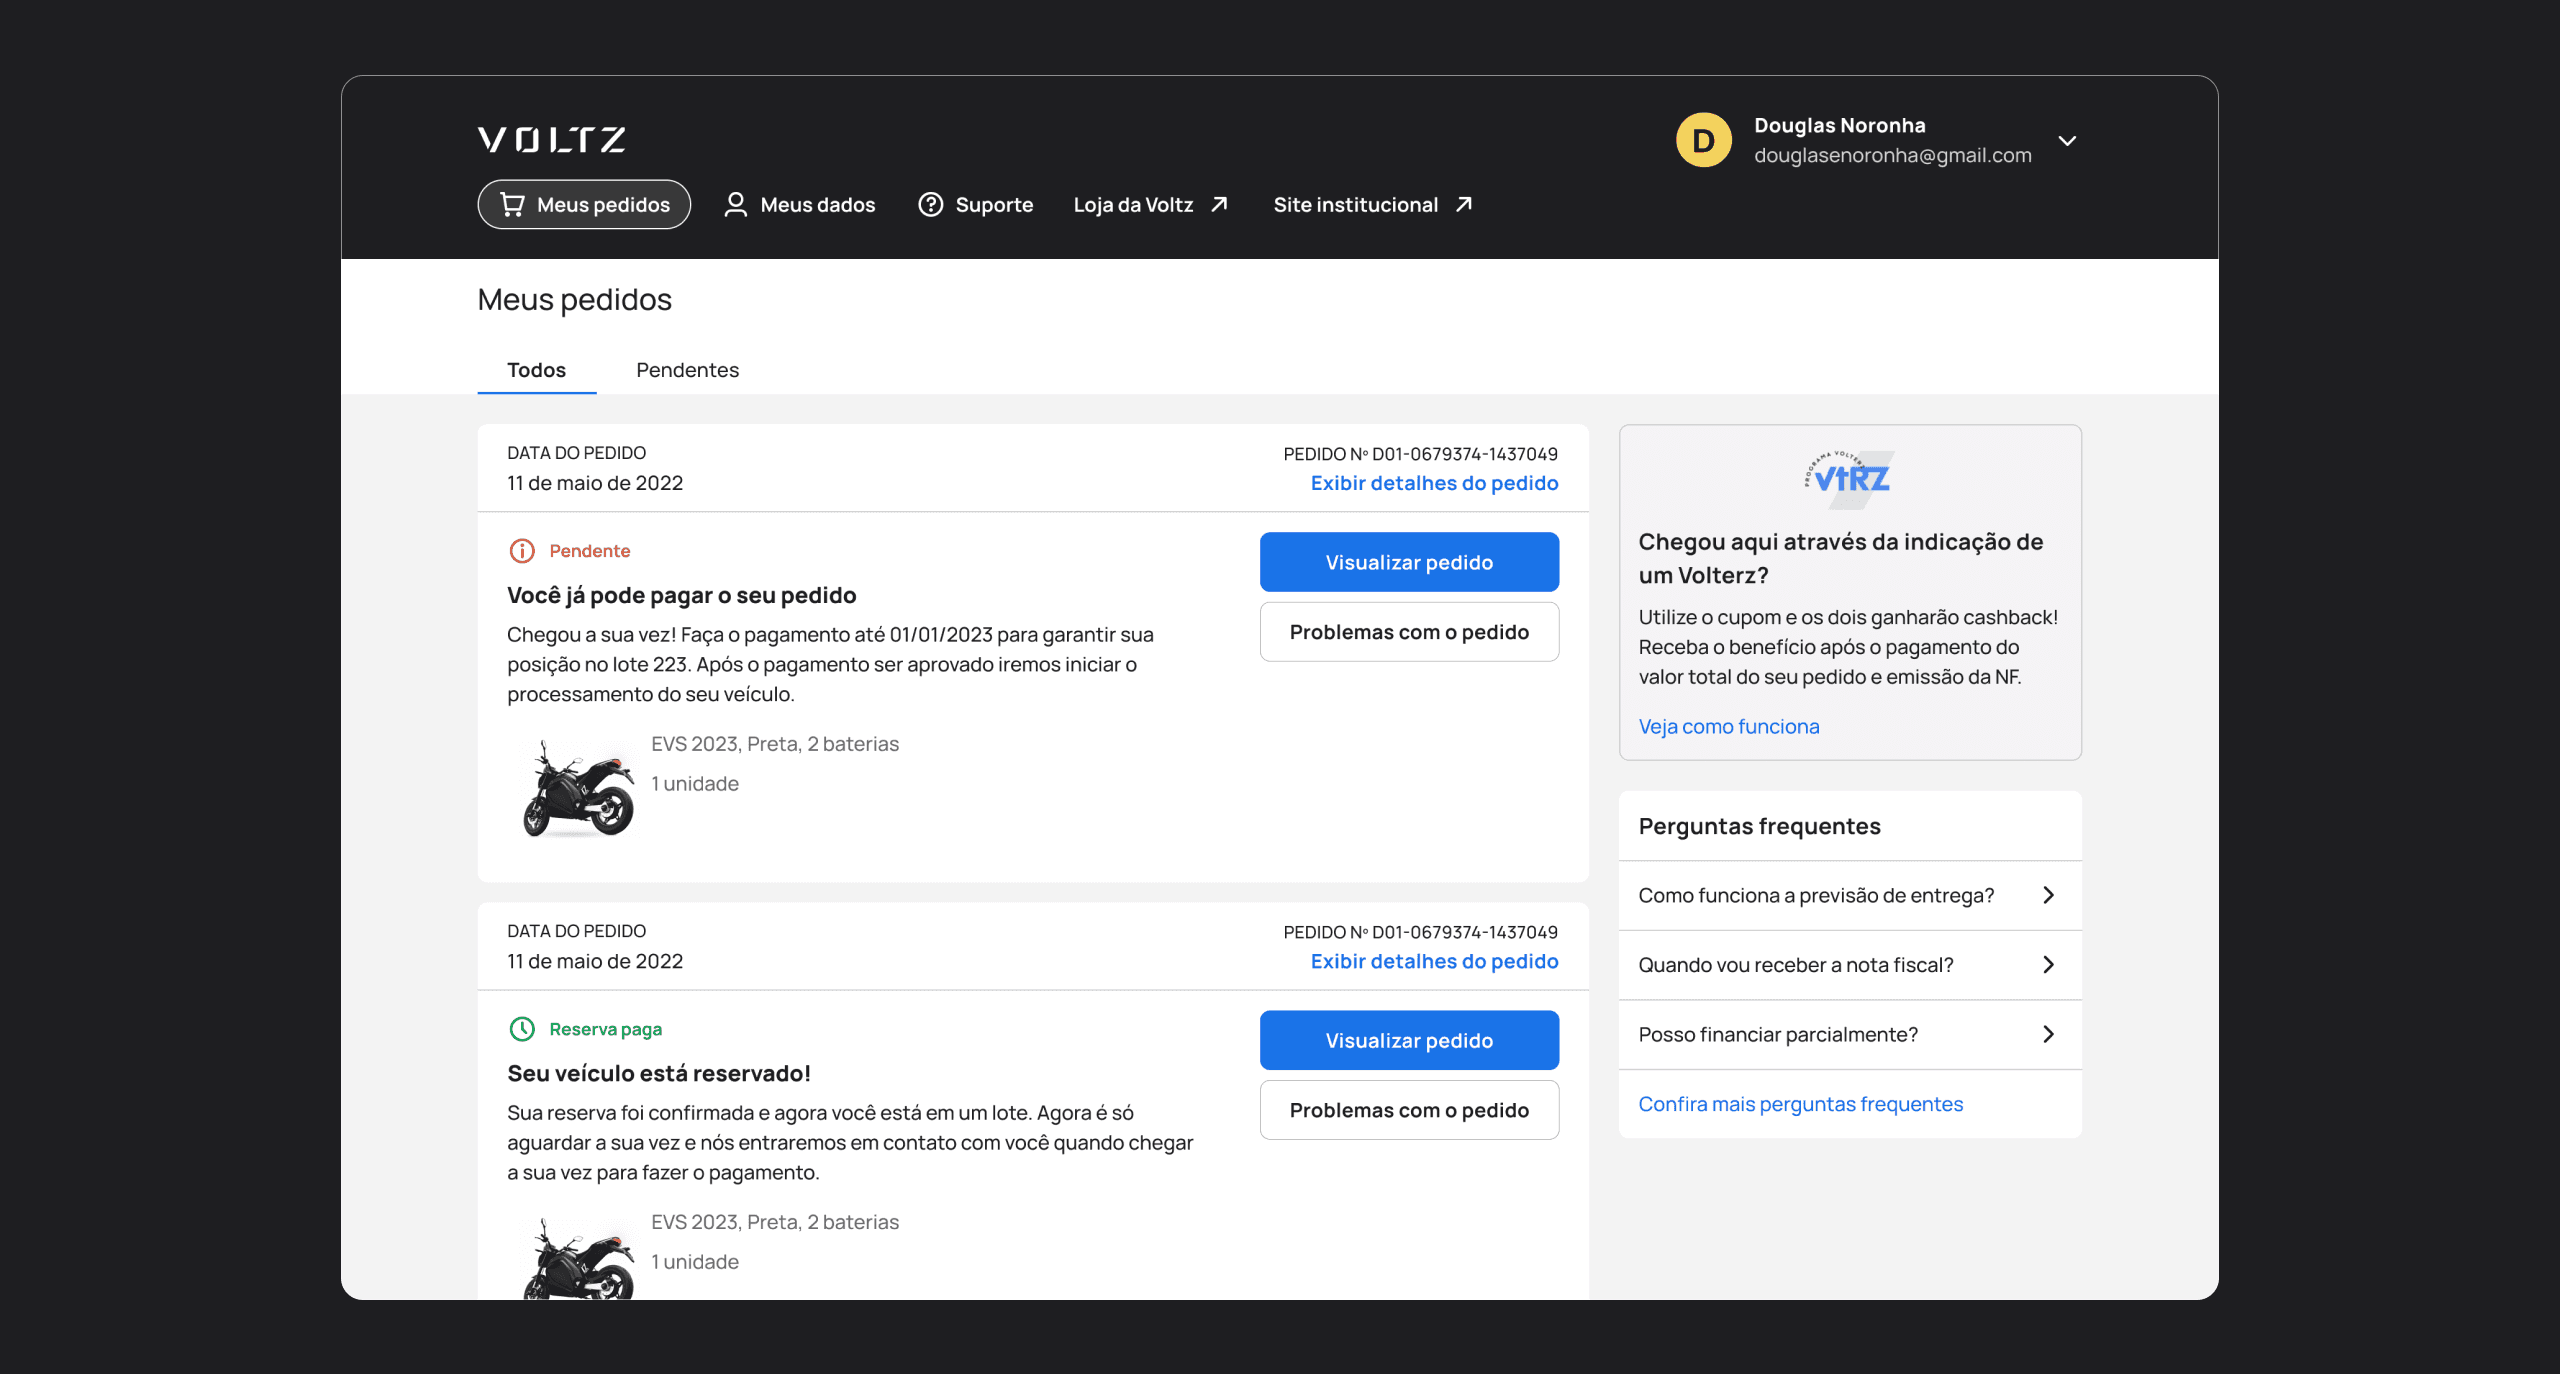Image resolution: width=2560 pixels, height=1374 pixels.
Task: Select the Todos tab
Action: pos(537,370)
